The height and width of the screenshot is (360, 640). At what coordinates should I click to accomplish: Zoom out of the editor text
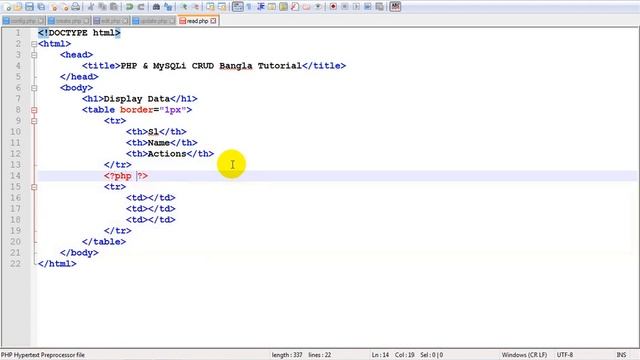click(196, 7)
